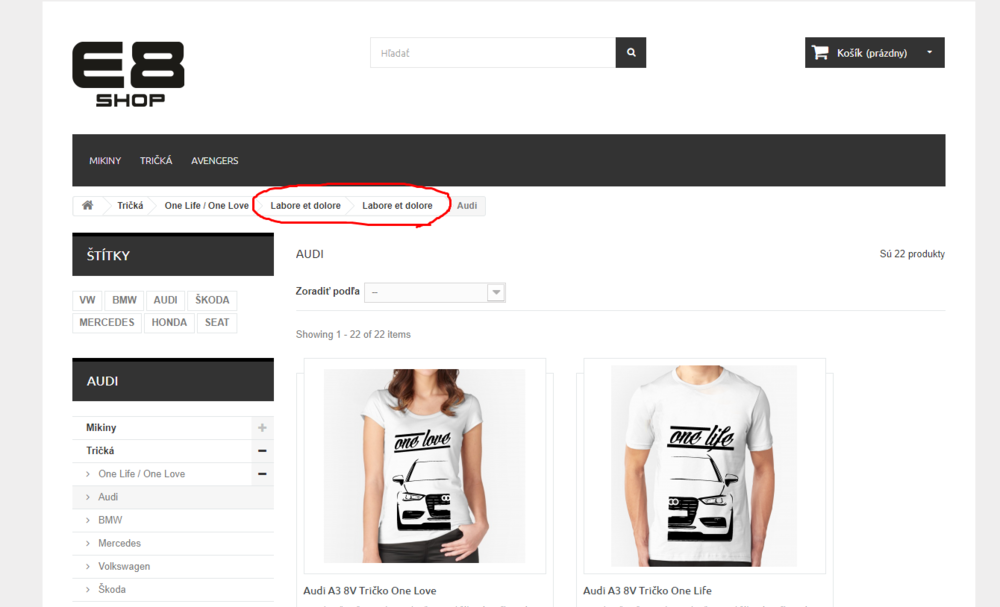Screen dimensions: 1000x607
Task: Go to One Life / One Love breadcrumb
Action: [207, 205]
